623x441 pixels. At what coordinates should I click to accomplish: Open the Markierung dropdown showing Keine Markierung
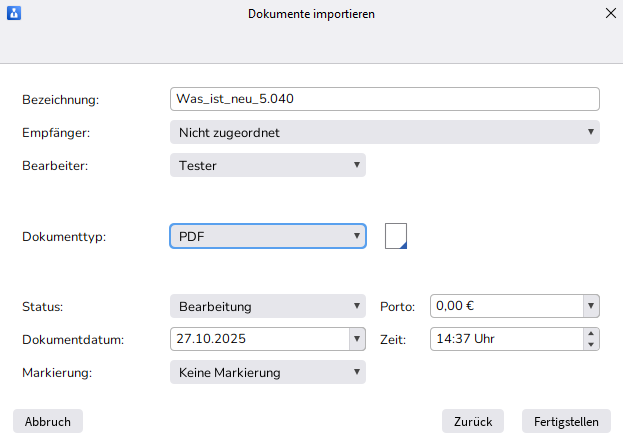point(268,372)
